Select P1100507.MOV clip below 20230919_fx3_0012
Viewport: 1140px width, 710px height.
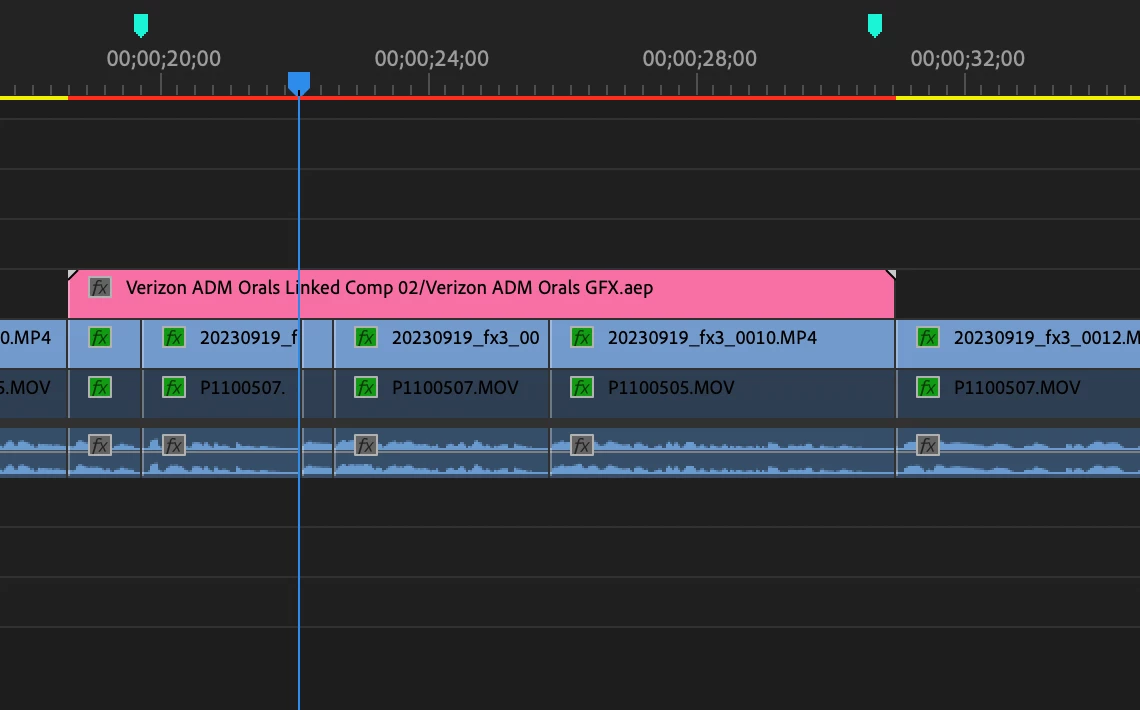coord(1019,393)
